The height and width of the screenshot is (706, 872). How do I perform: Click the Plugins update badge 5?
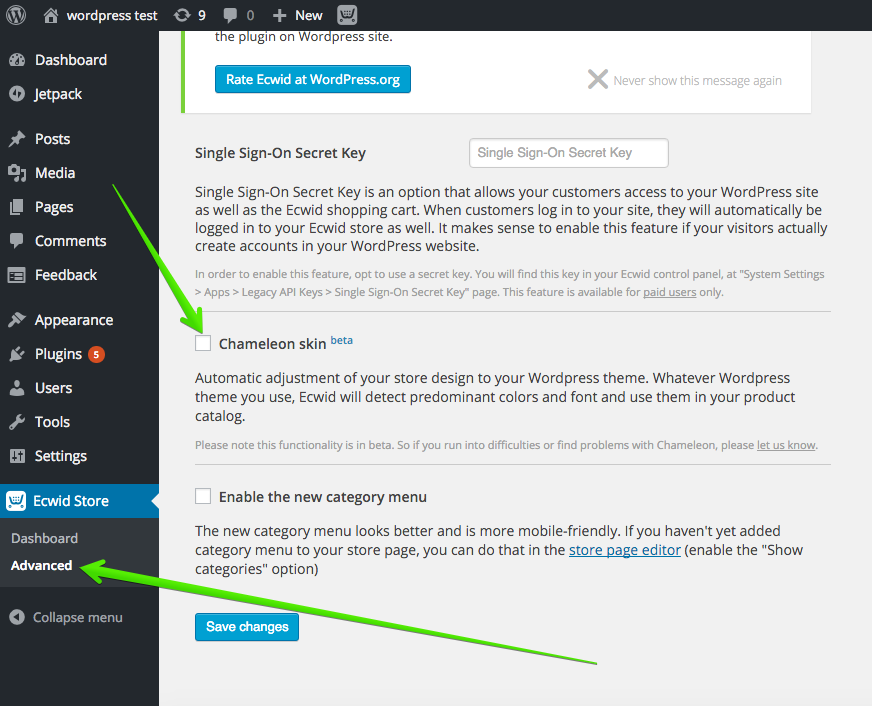pos(96,354)
